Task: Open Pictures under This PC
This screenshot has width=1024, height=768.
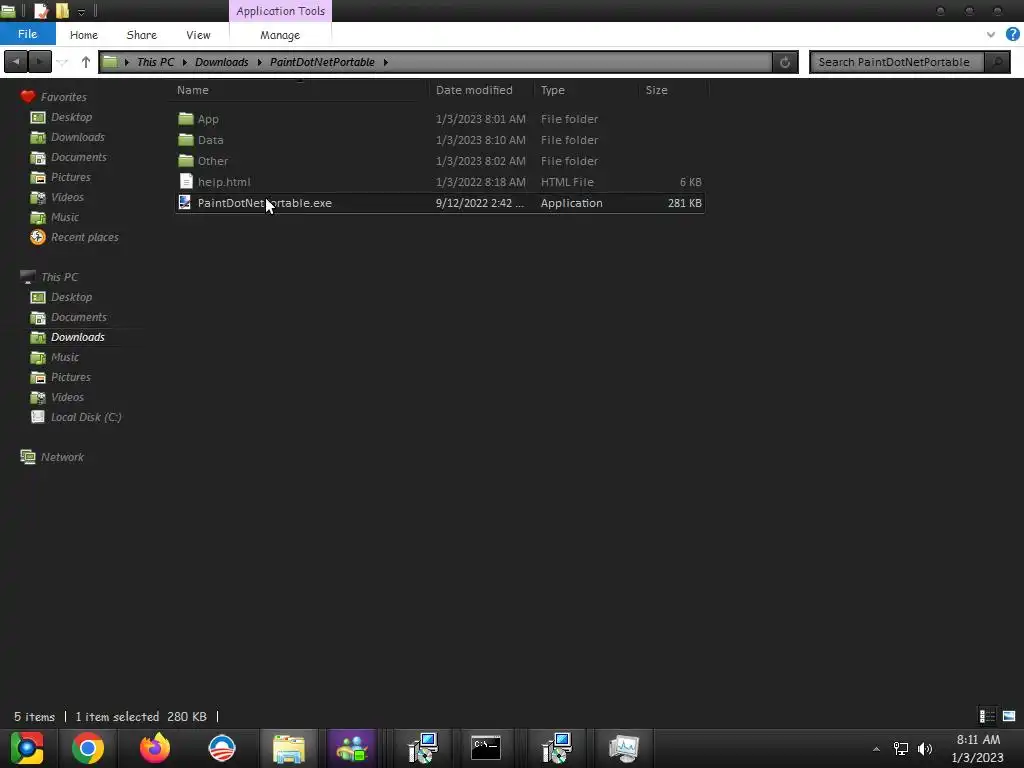Action: pos(61,377)
